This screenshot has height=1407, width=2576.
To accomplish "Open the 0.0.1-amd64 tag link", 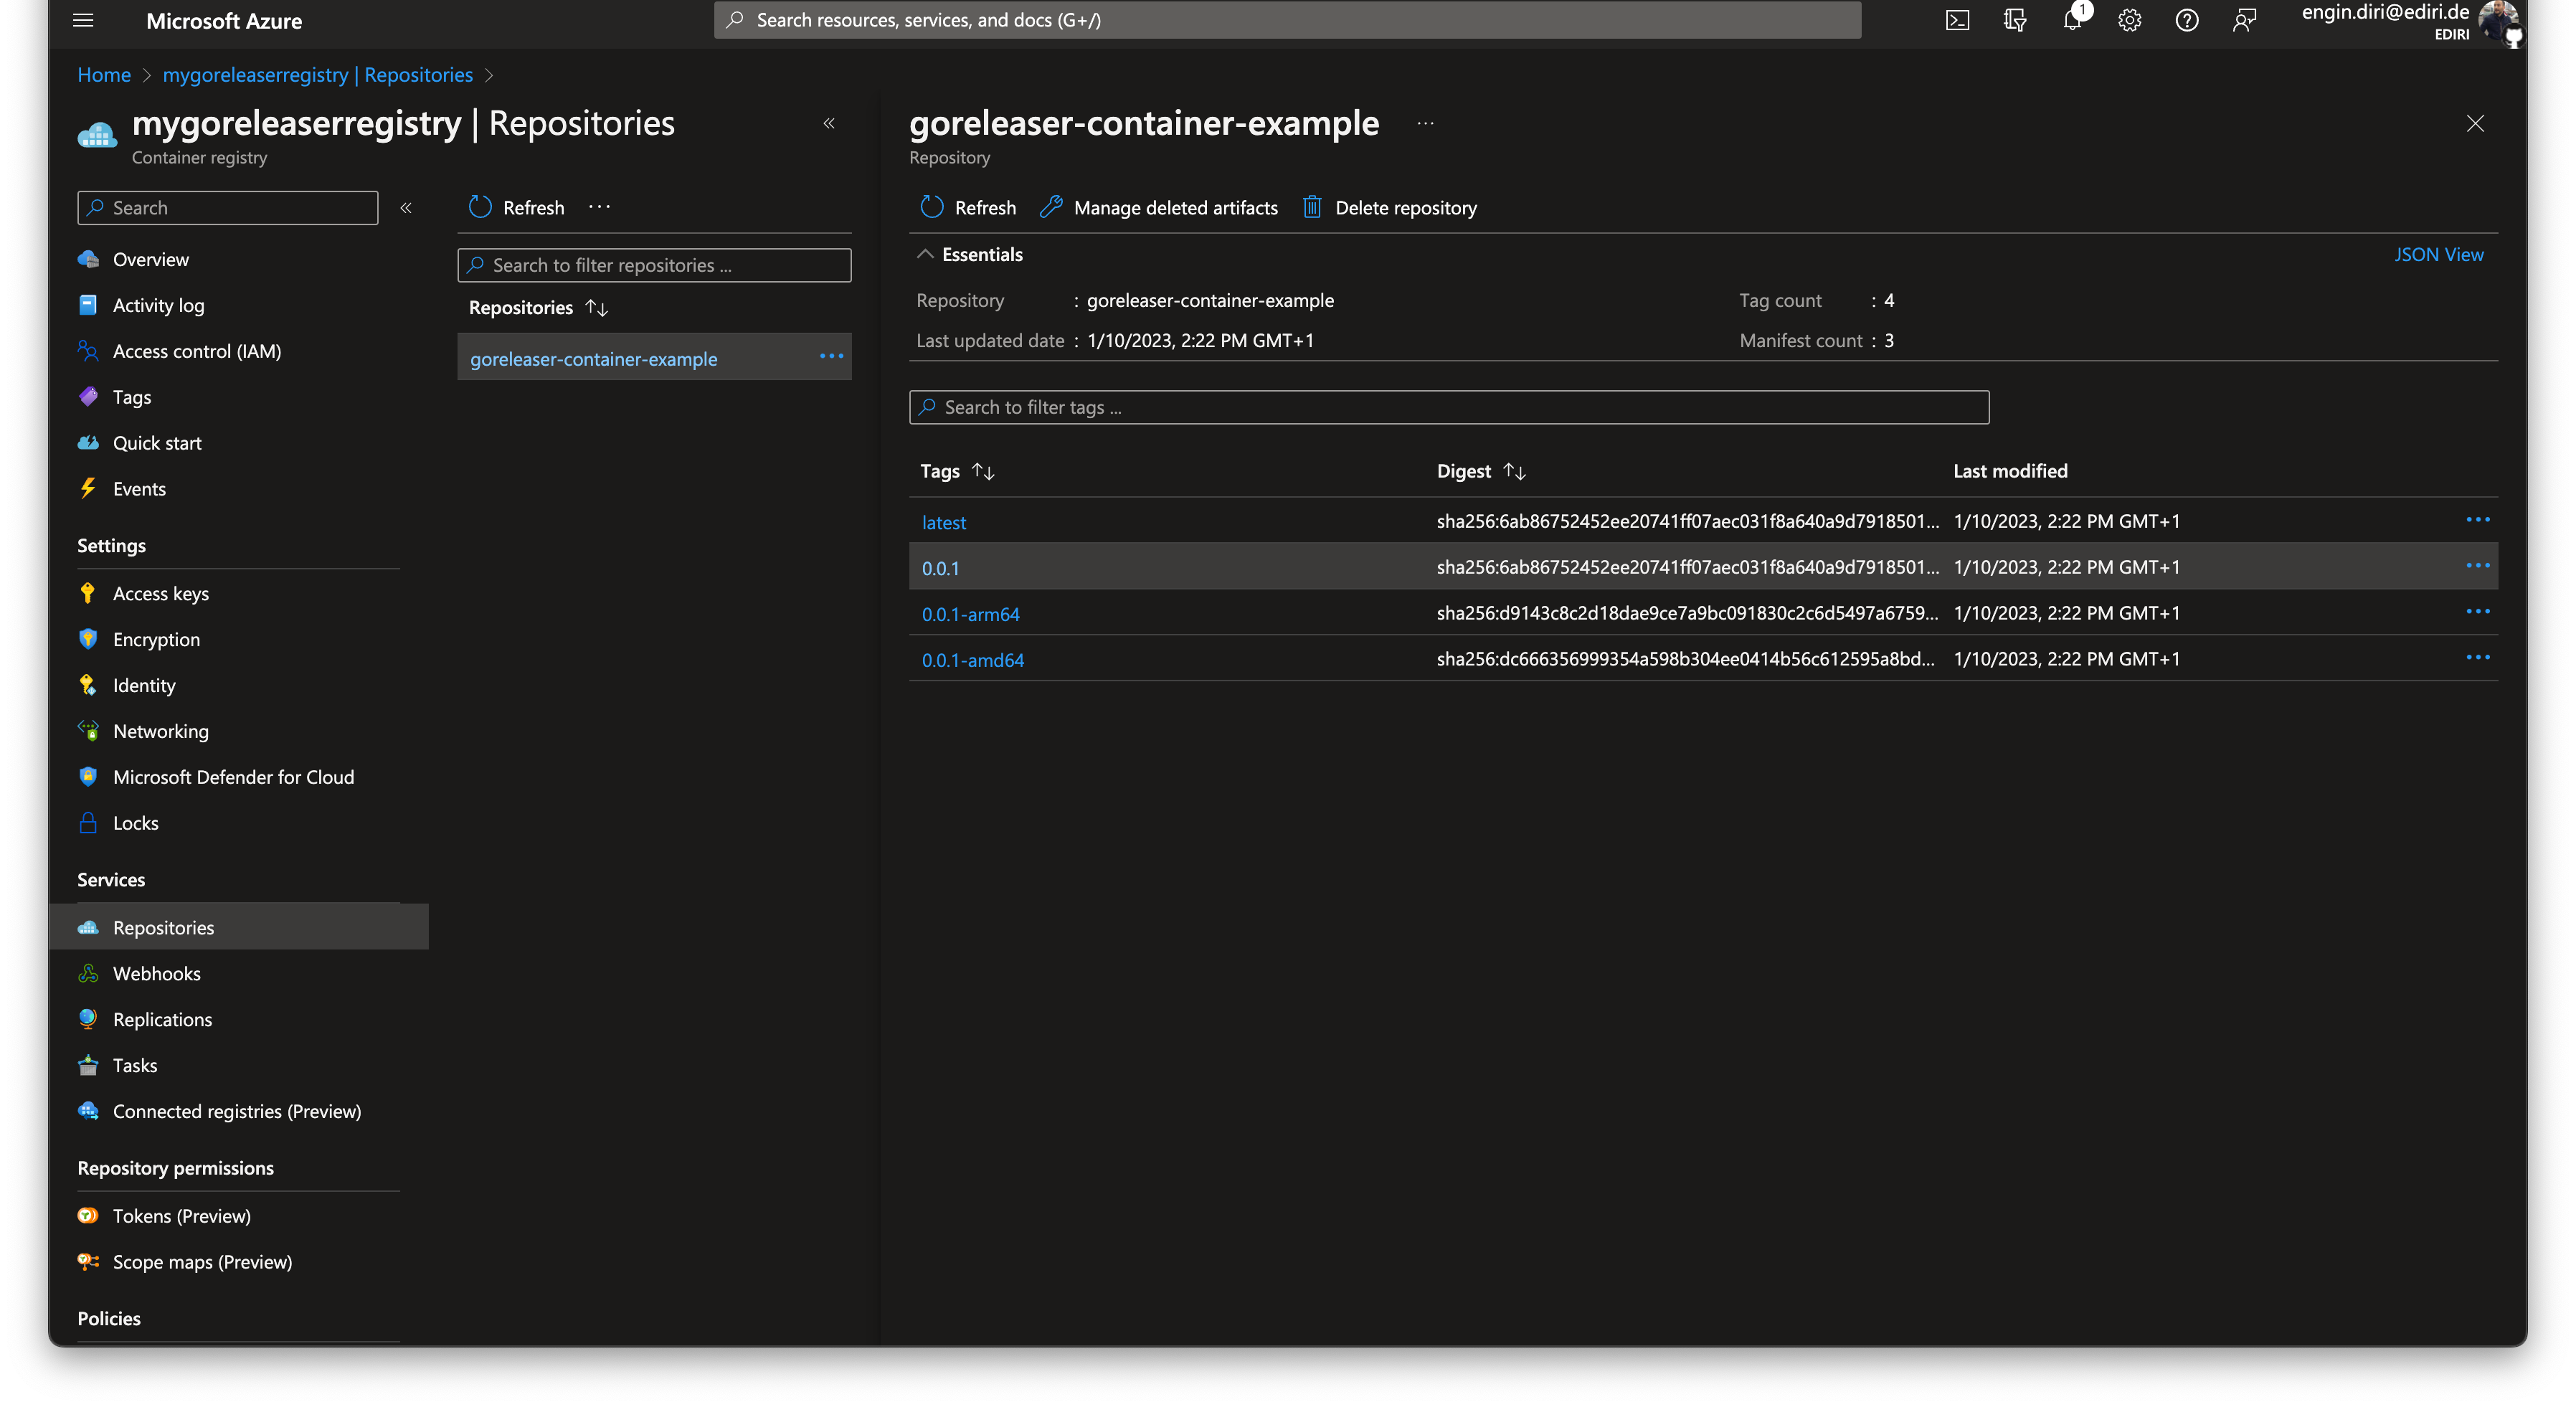I will pyautogui.click(x=972, y=660).
